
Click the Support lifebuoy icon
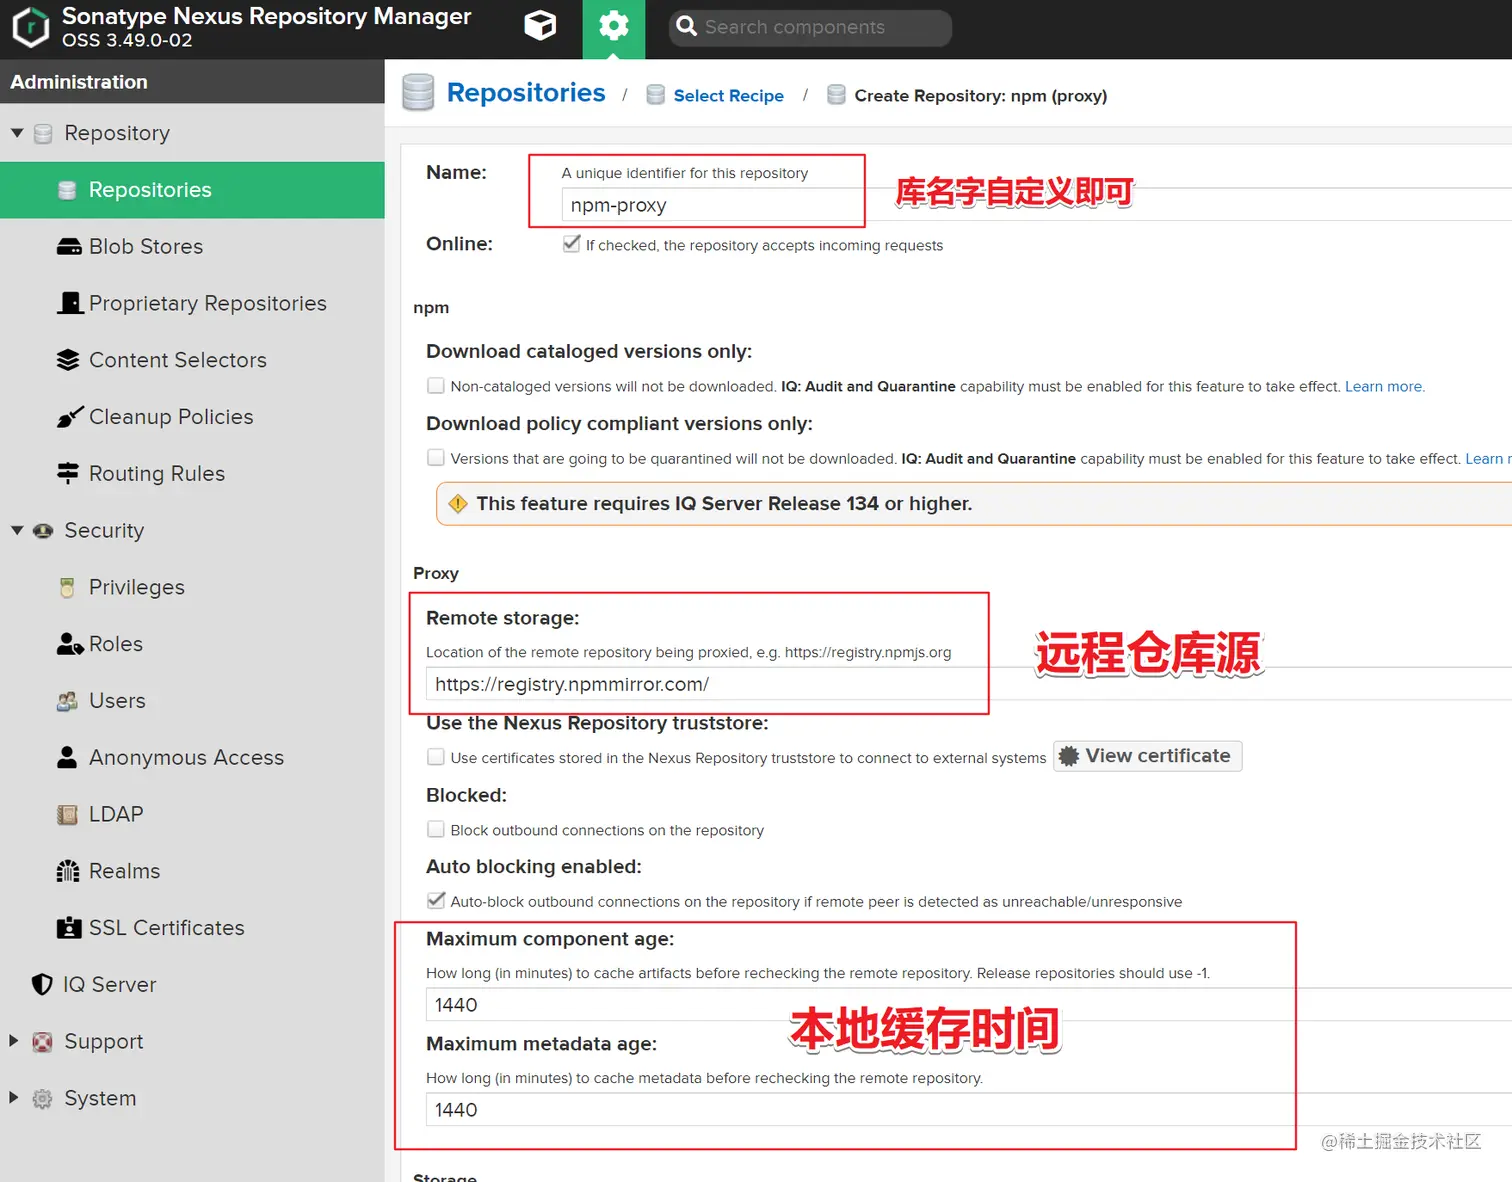click(42, 1042)
